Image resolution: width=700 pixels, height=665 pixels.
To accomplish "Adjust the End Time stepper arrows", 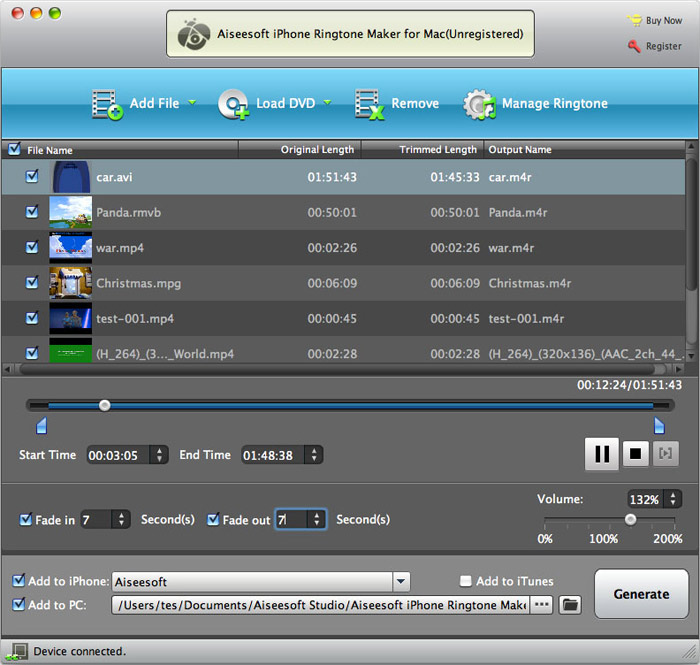I will coord(314,455).
